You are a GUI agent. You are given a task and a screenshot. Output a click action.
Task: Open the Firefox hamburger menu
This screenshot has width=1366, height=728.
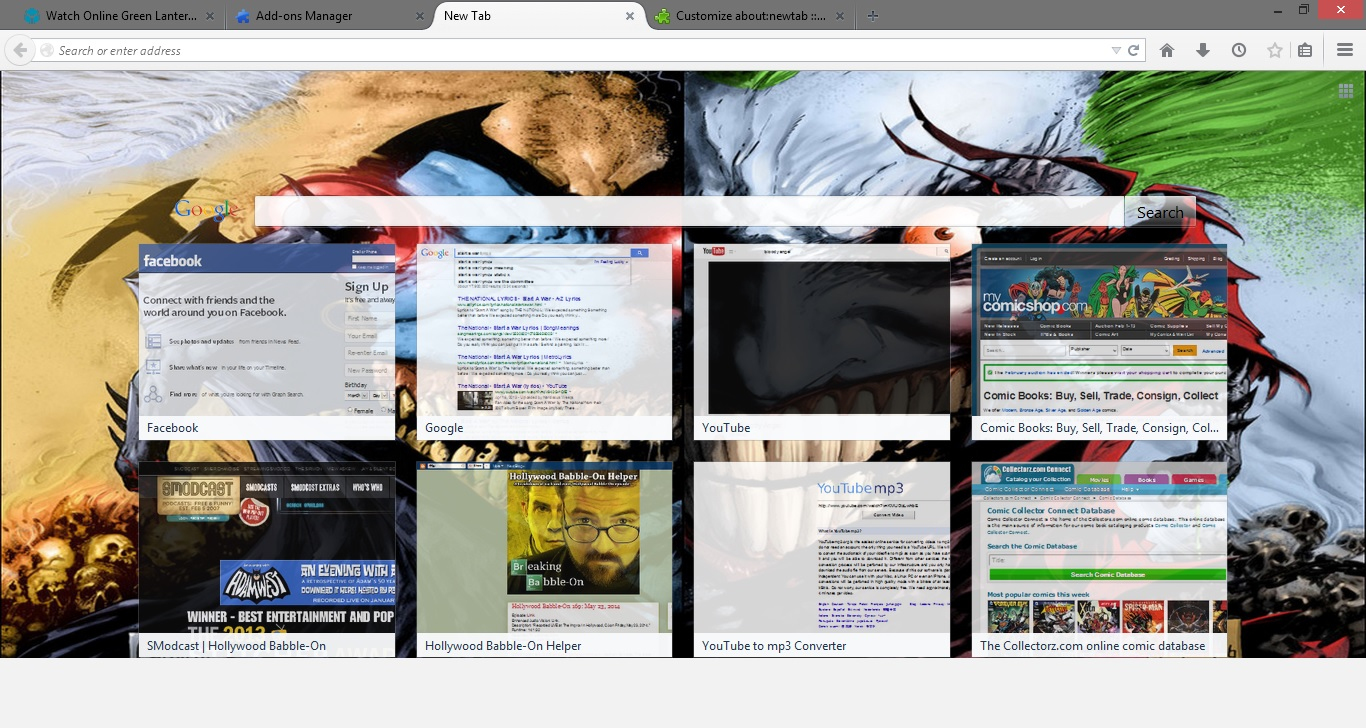click(1345, 50)
